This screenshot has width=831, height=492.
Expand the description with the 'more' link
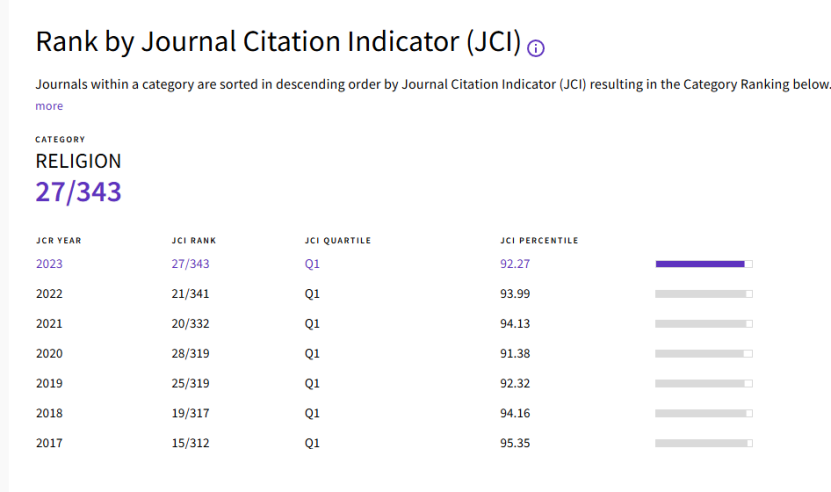[49, 106]
